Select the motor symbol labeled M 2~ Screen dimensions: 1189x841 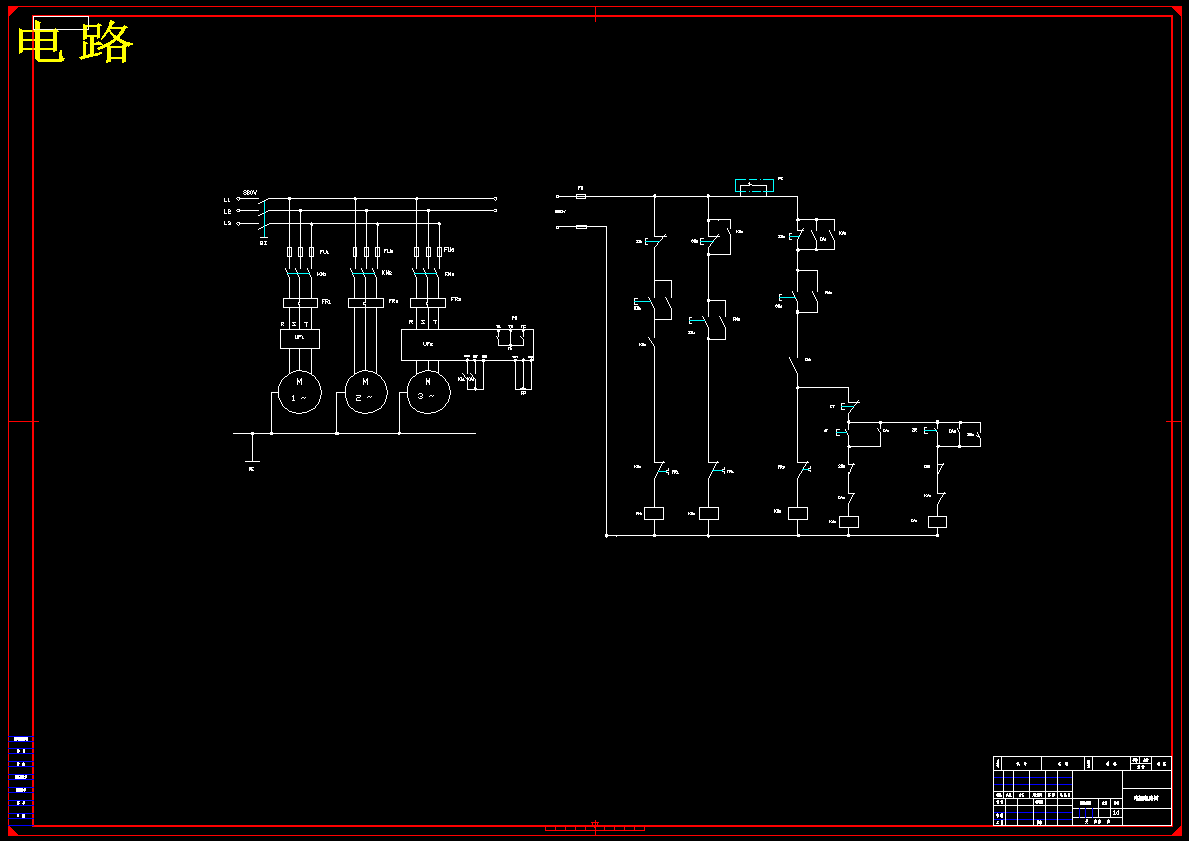[365, 392]
